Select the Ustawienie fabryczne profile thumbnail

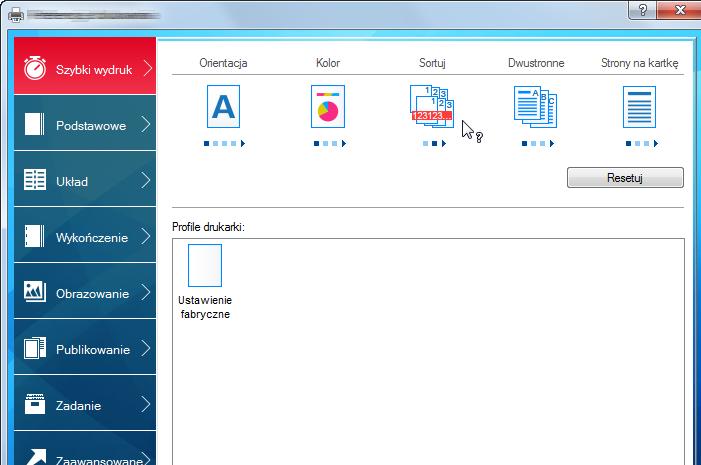pyautogui.click(x=205, y=265)
